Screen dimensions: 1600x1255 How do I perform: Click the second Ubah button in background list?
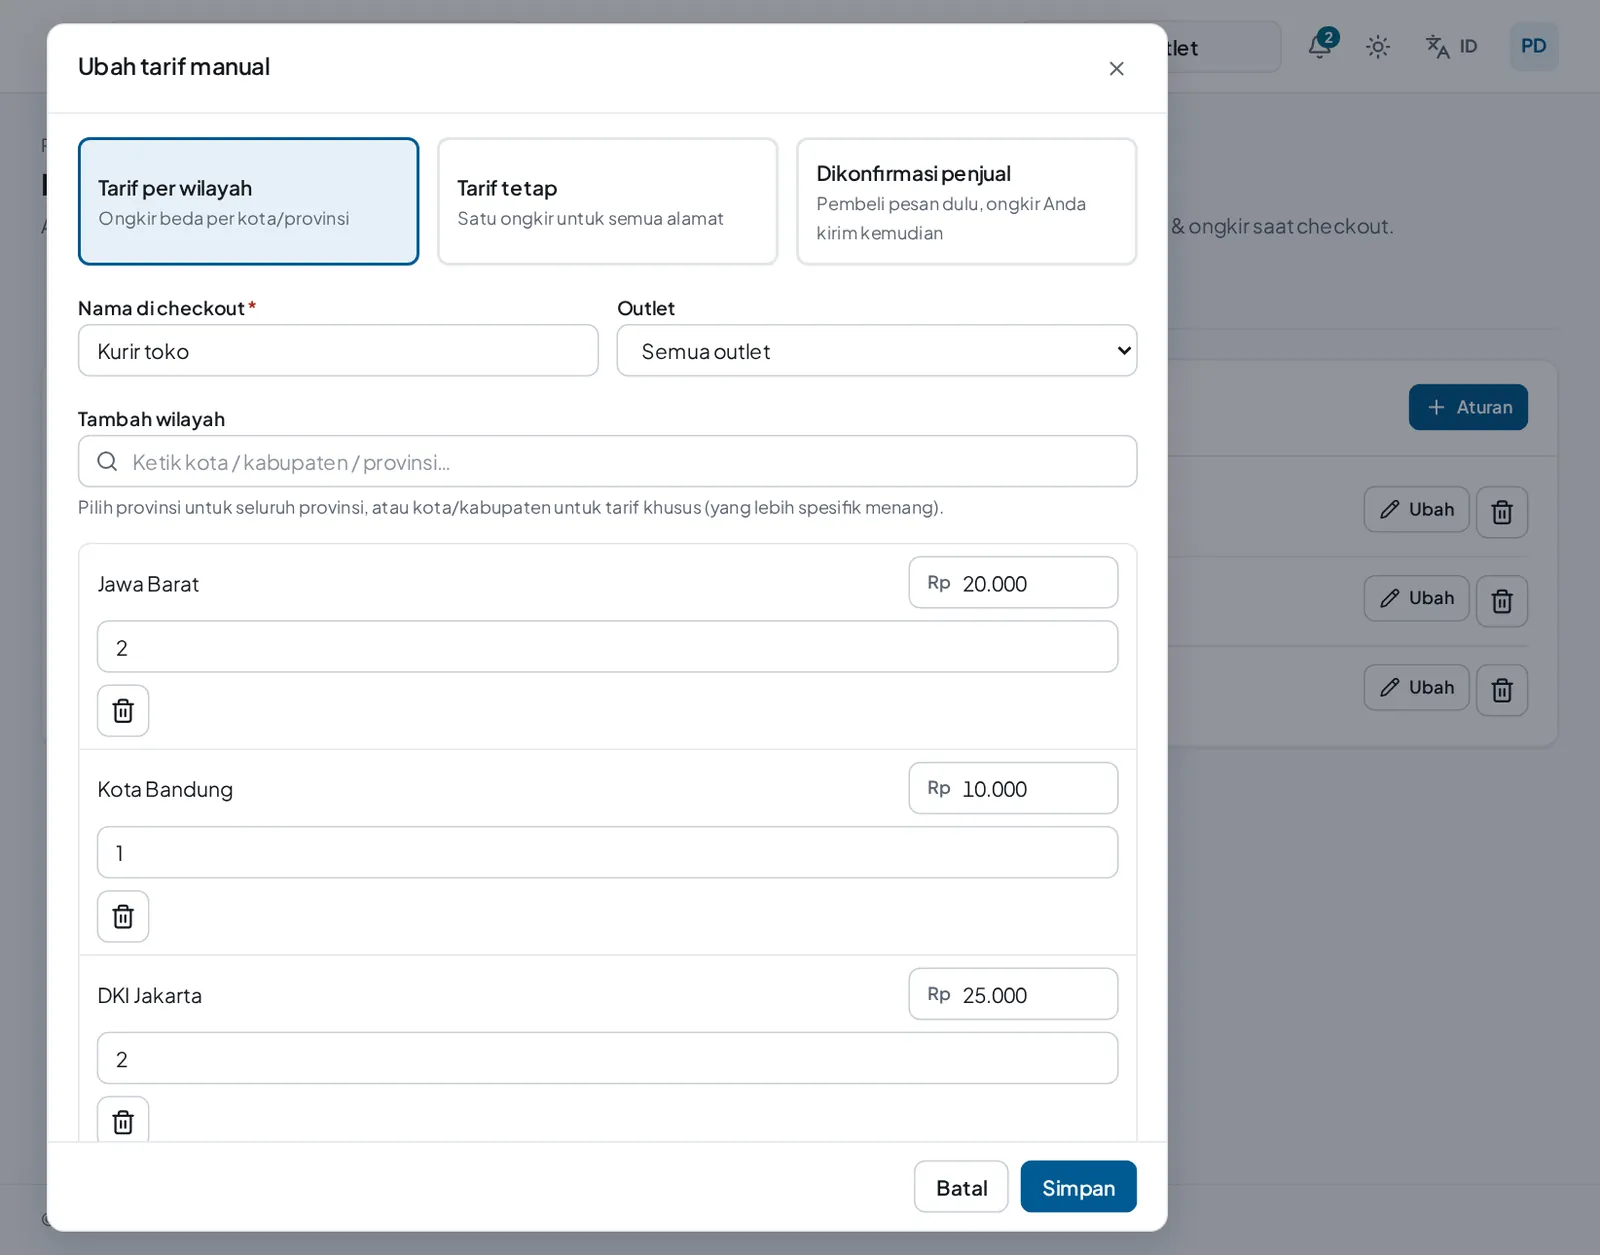[x=1416, y=598]
